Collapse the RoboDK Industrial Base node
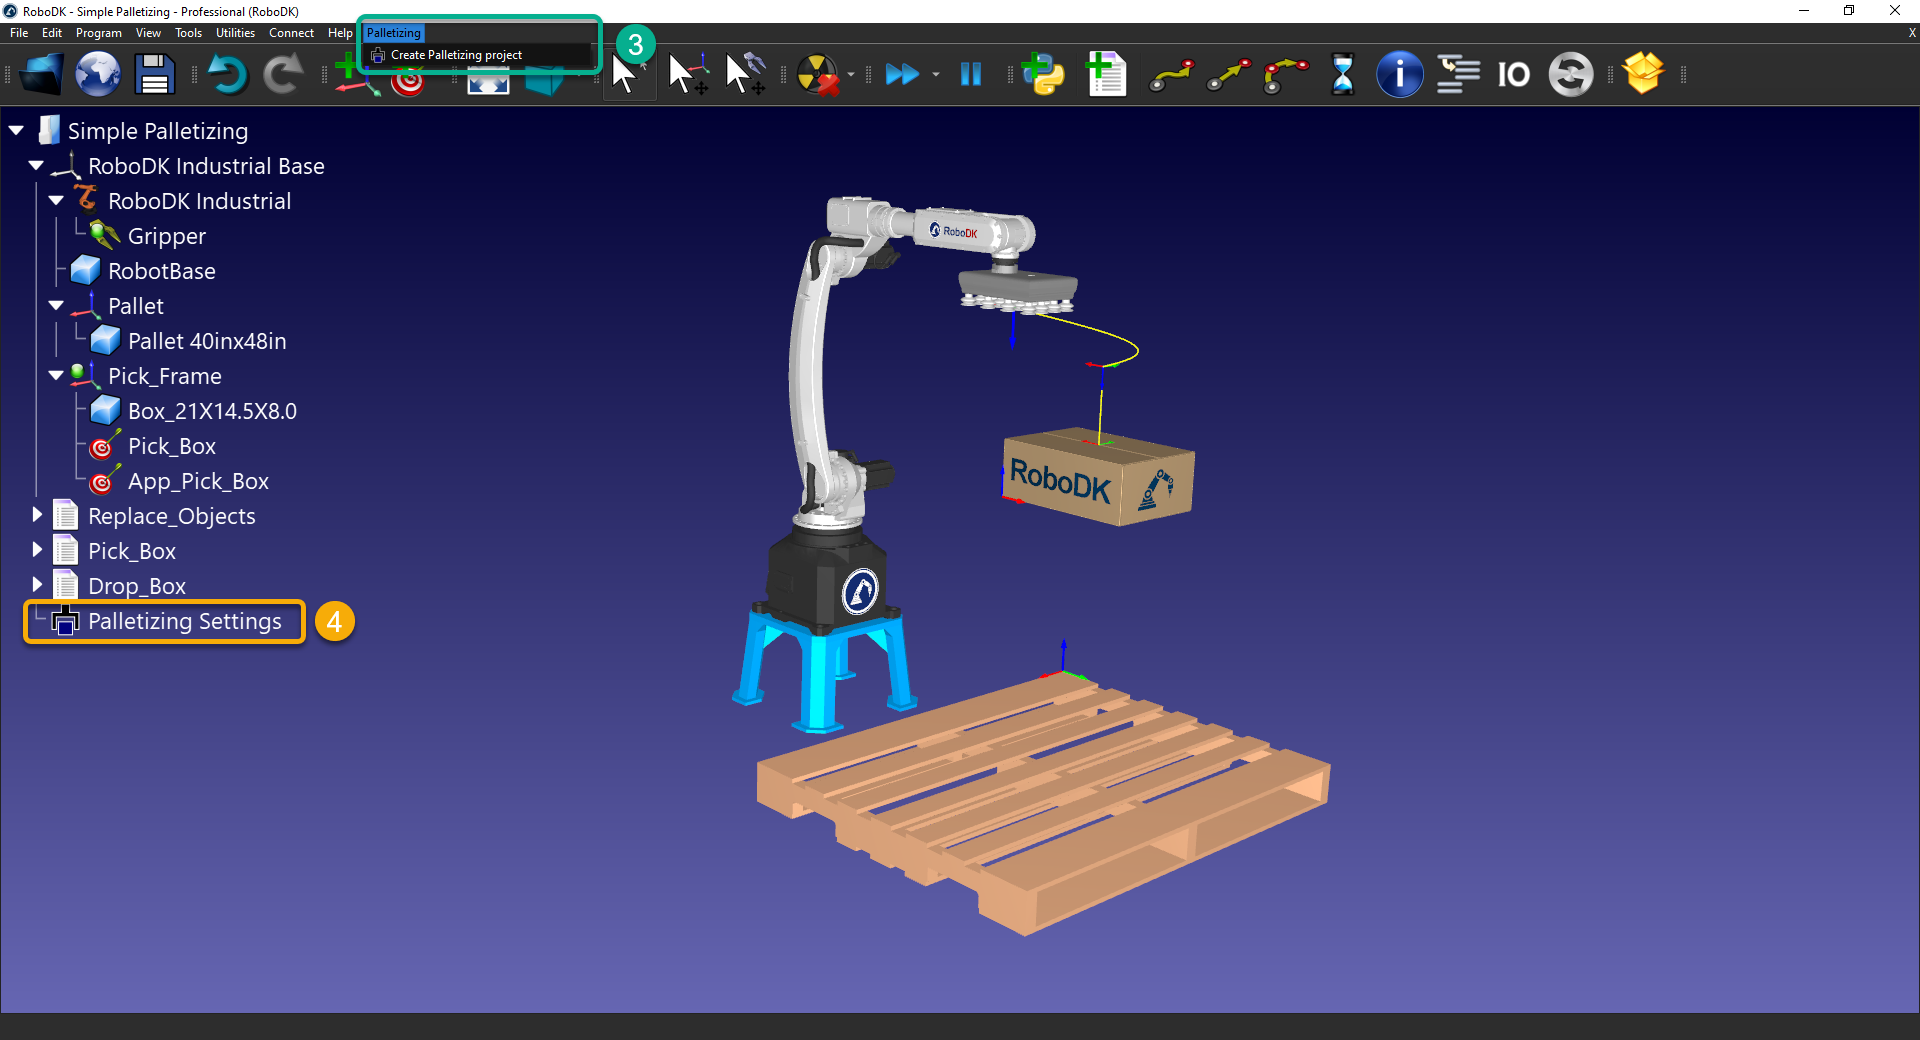This screenshot has height=1040, width=1920. coord(35,165)
